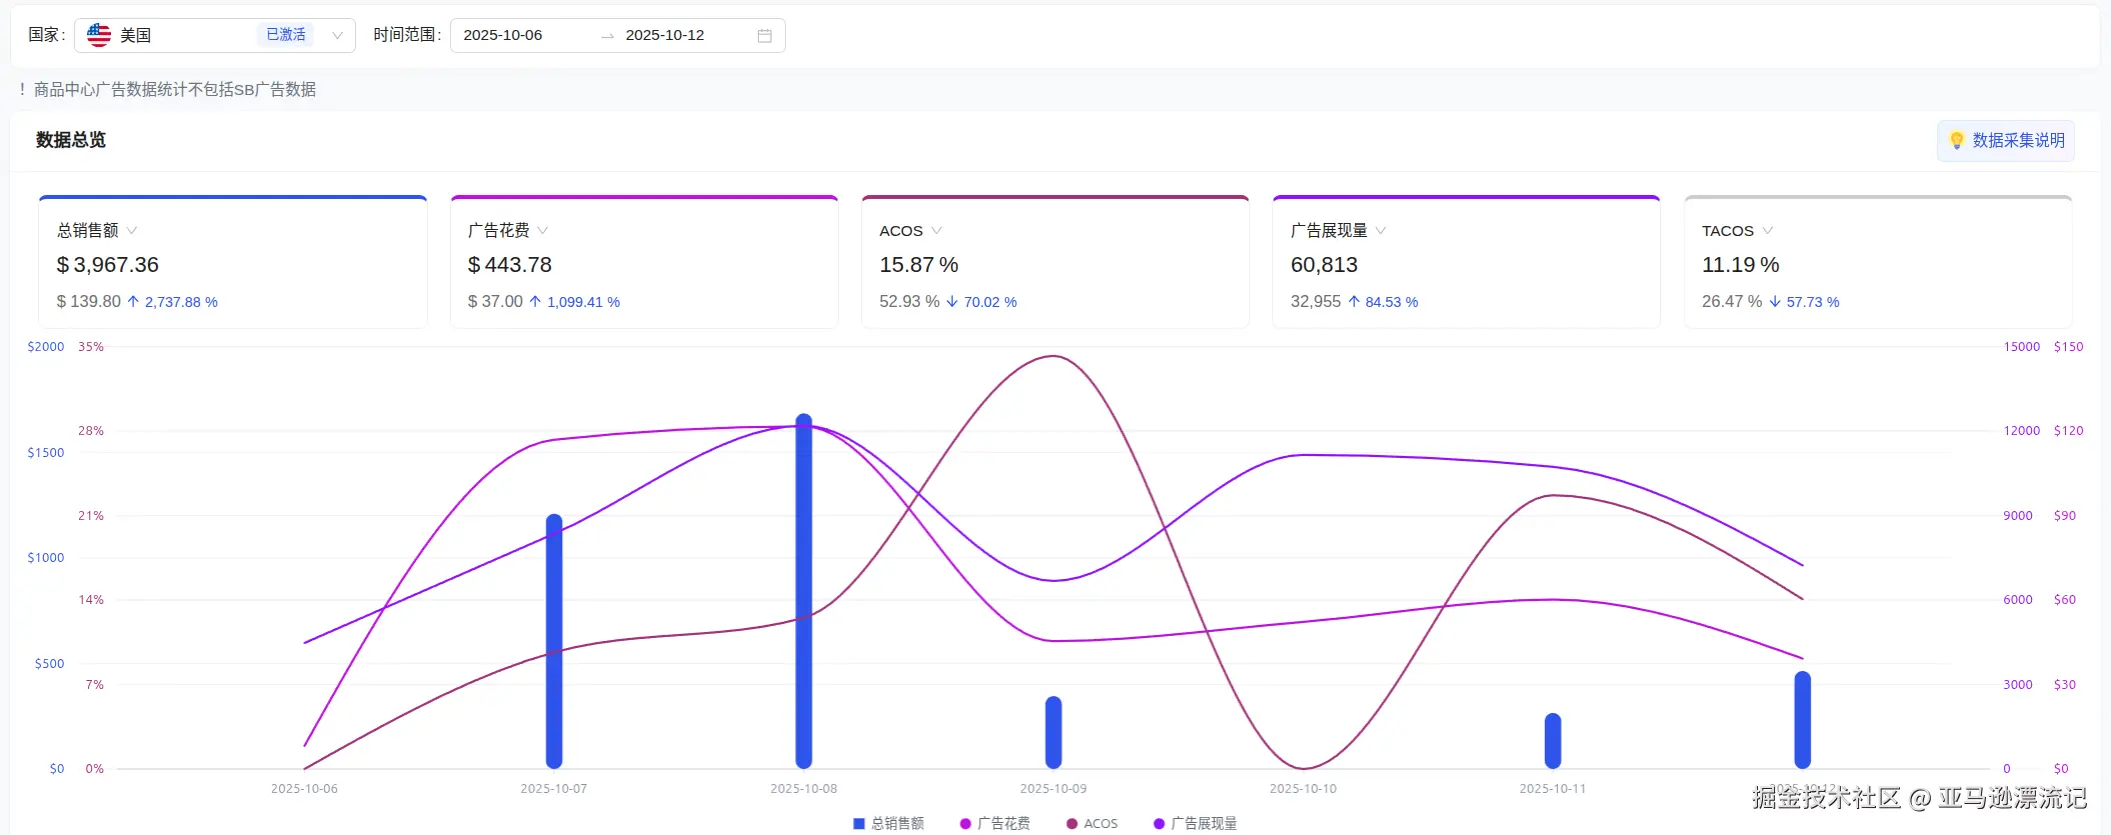
Task: Click the arrow between the two dates
Action: click(x=607, y=36)
